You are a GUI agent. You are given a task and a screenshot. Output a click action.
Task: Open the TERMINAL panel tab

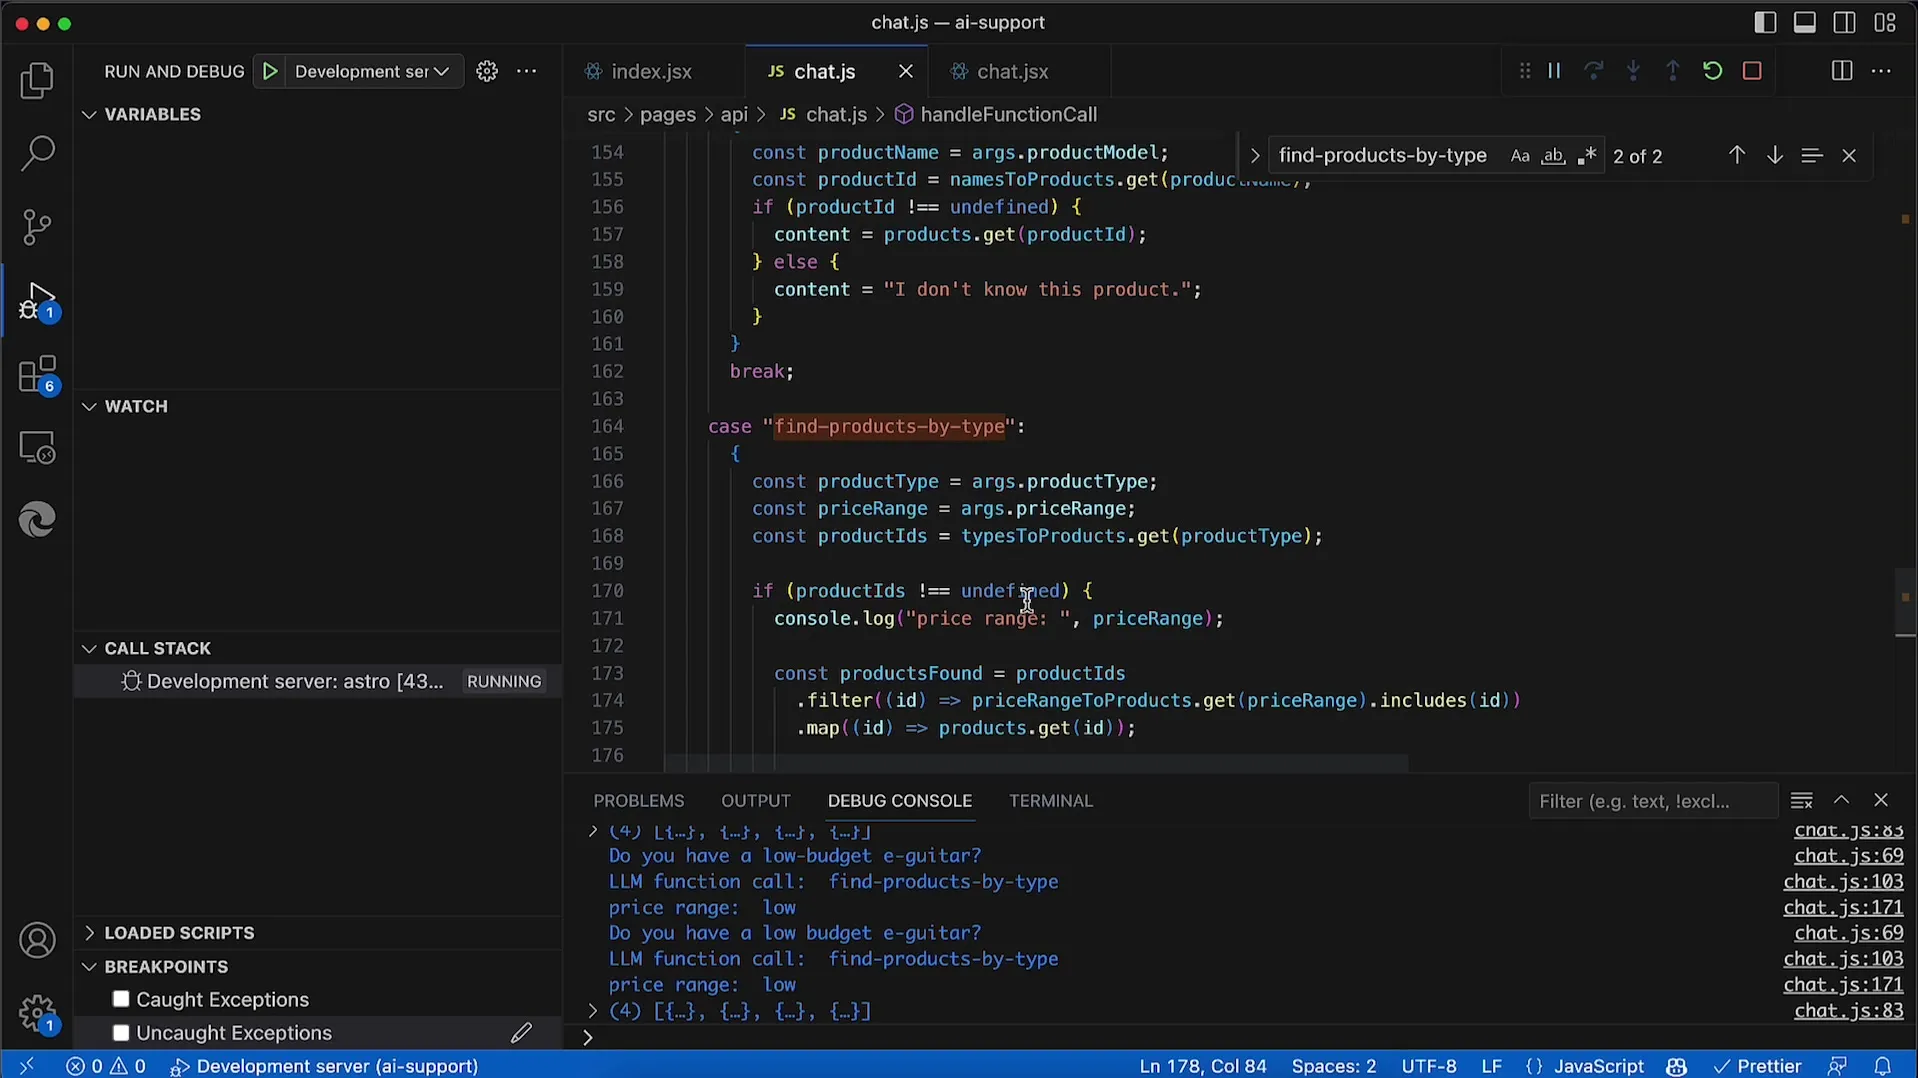click(x=1050, y=801)
